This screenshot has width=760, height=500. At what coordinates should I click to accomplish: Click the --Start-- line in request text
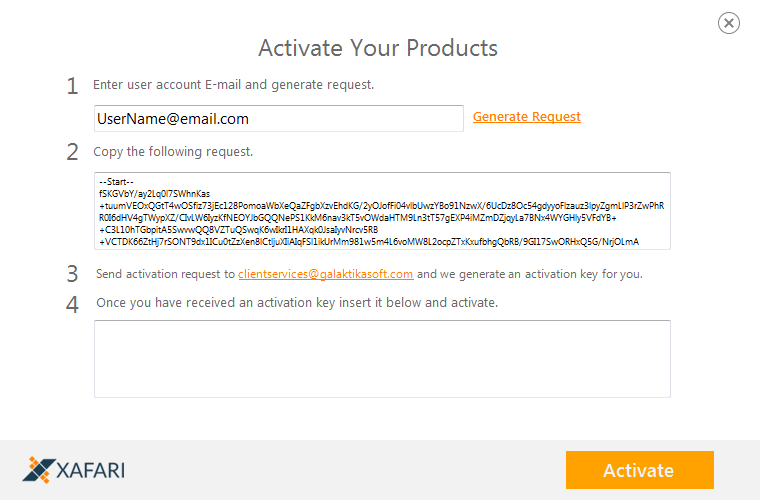tap(116, 182)
